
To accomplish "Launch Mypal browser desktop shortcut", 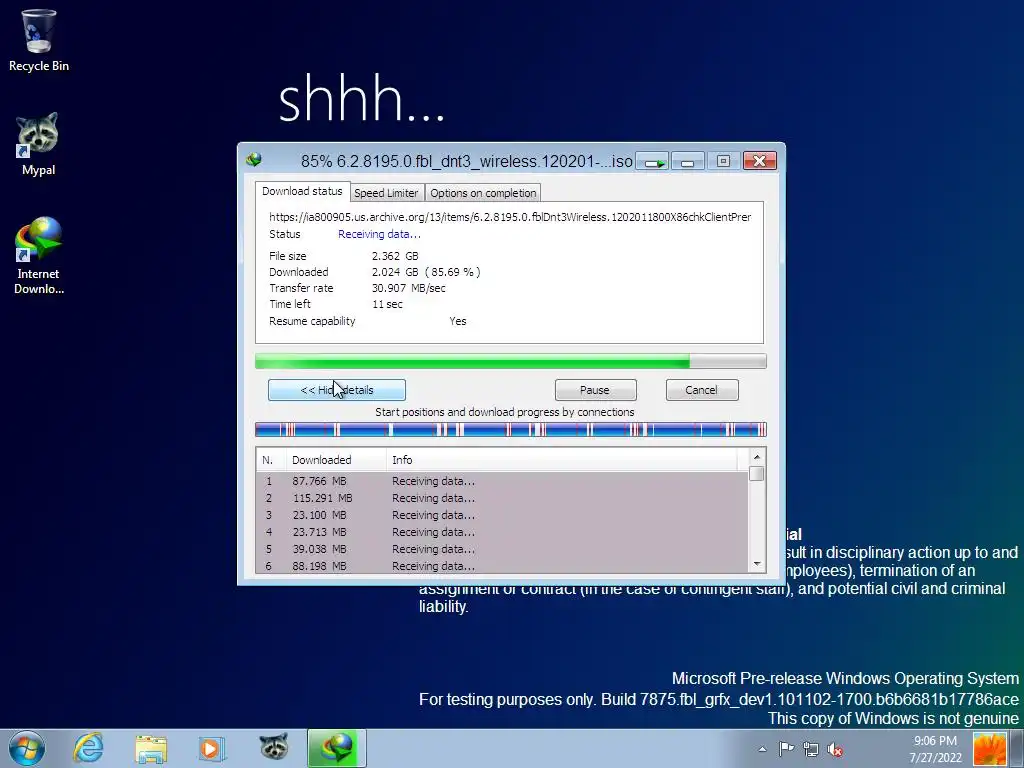I will coord(38,144).
